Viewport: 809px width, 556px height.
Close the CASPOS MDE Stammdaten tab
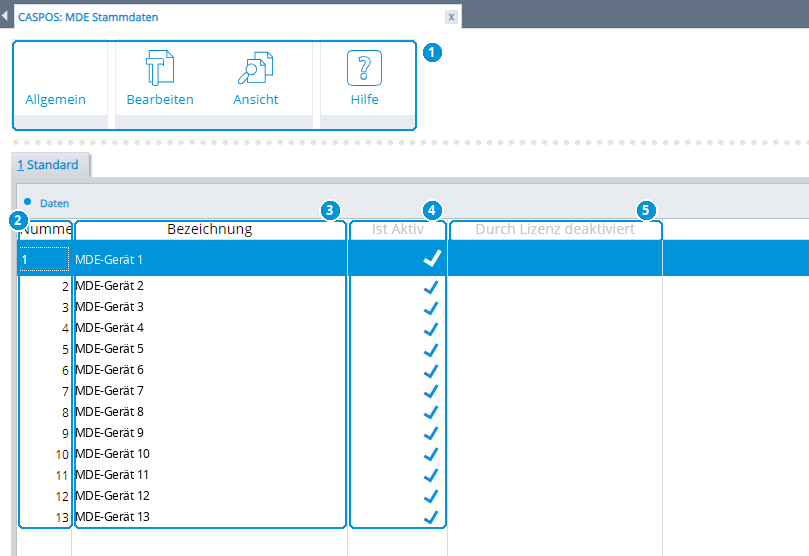click(451, 17)
